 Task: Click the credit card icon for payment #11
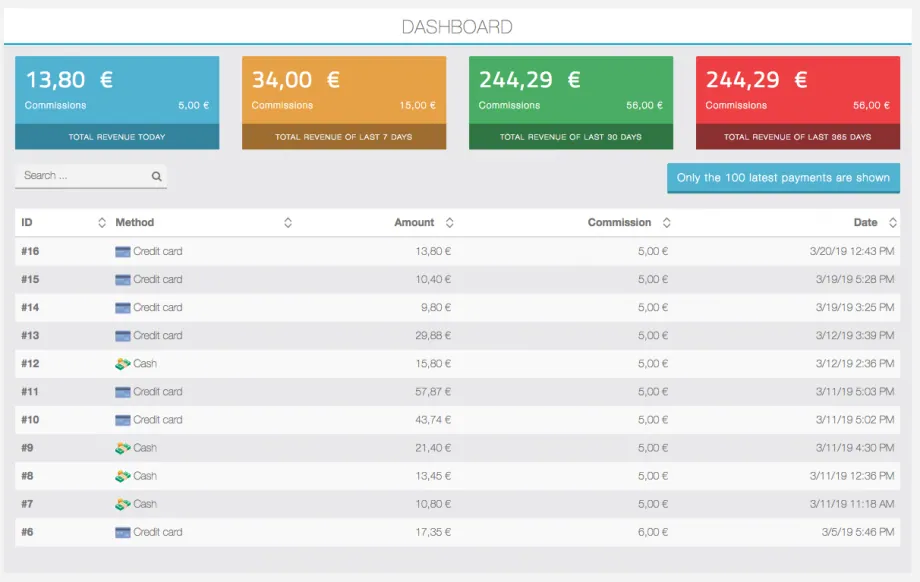123,392
